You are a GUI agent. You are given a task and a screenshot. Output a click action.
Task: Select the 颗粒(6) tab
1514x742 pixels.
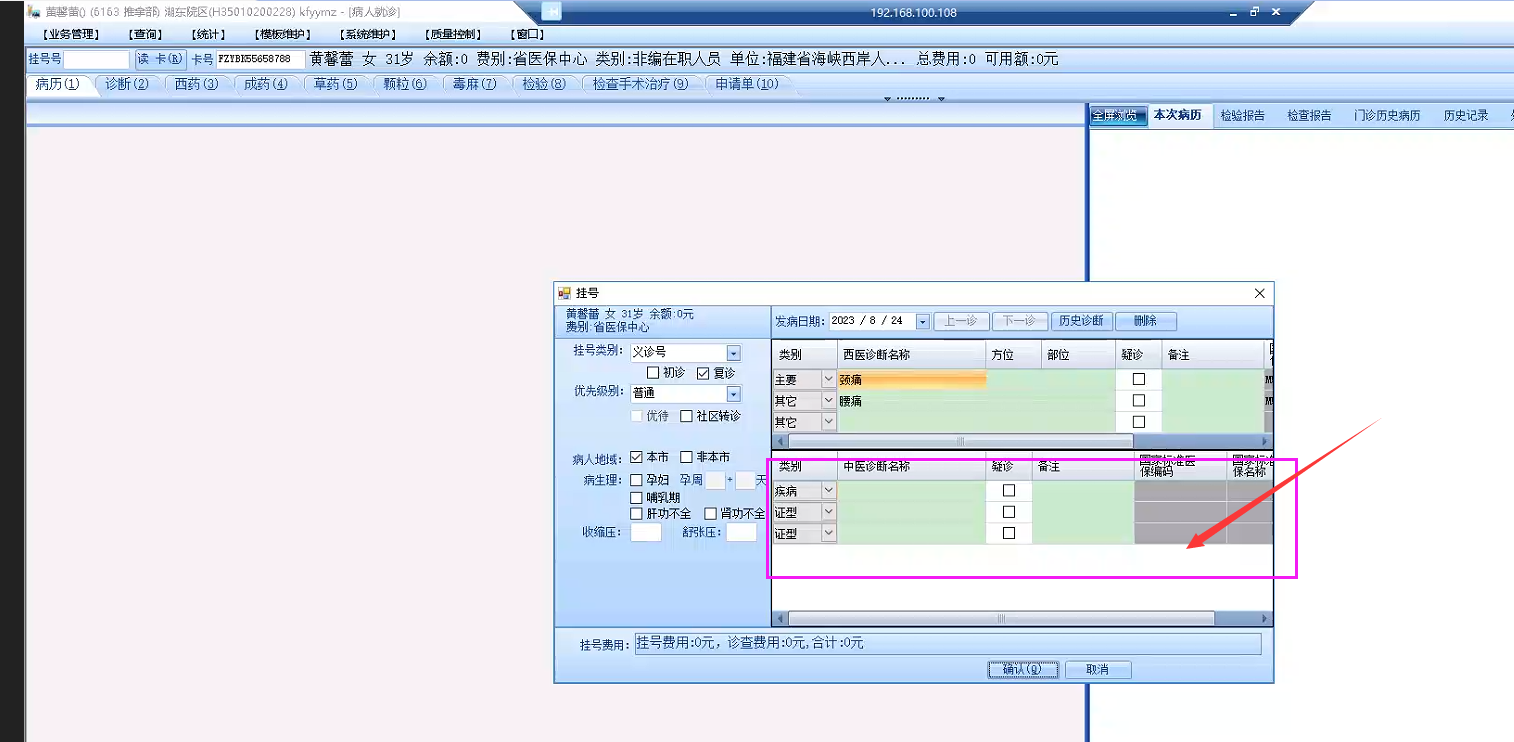point(405,84)
